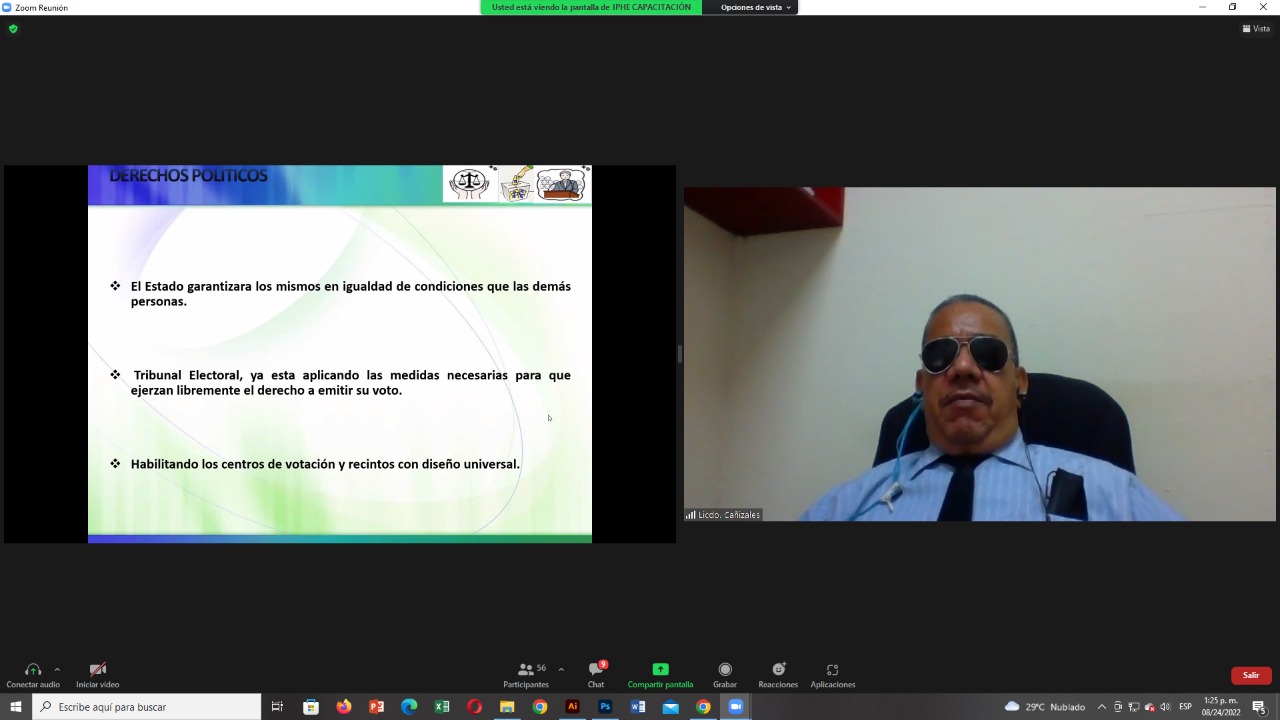Open the Reacciones menu
The height and width of the screenshot is (720, 1280).
(x=778, y=676)
